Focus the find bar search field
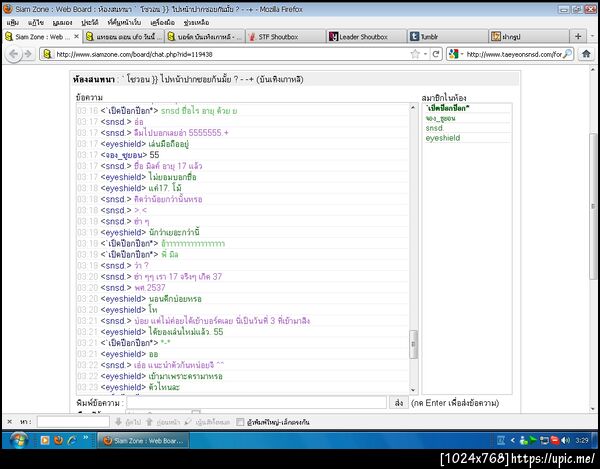The width and height of the screenshot is (600, 469). point(73,422)
